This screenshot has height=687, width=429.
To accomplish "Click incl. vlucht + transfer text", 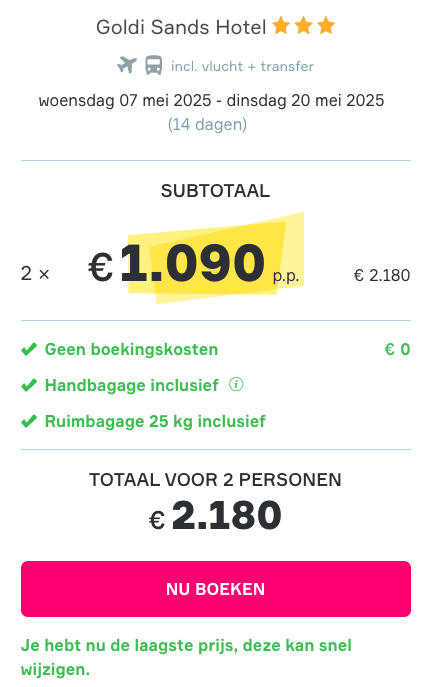I will pyautogui.click(x=242, y=66).
